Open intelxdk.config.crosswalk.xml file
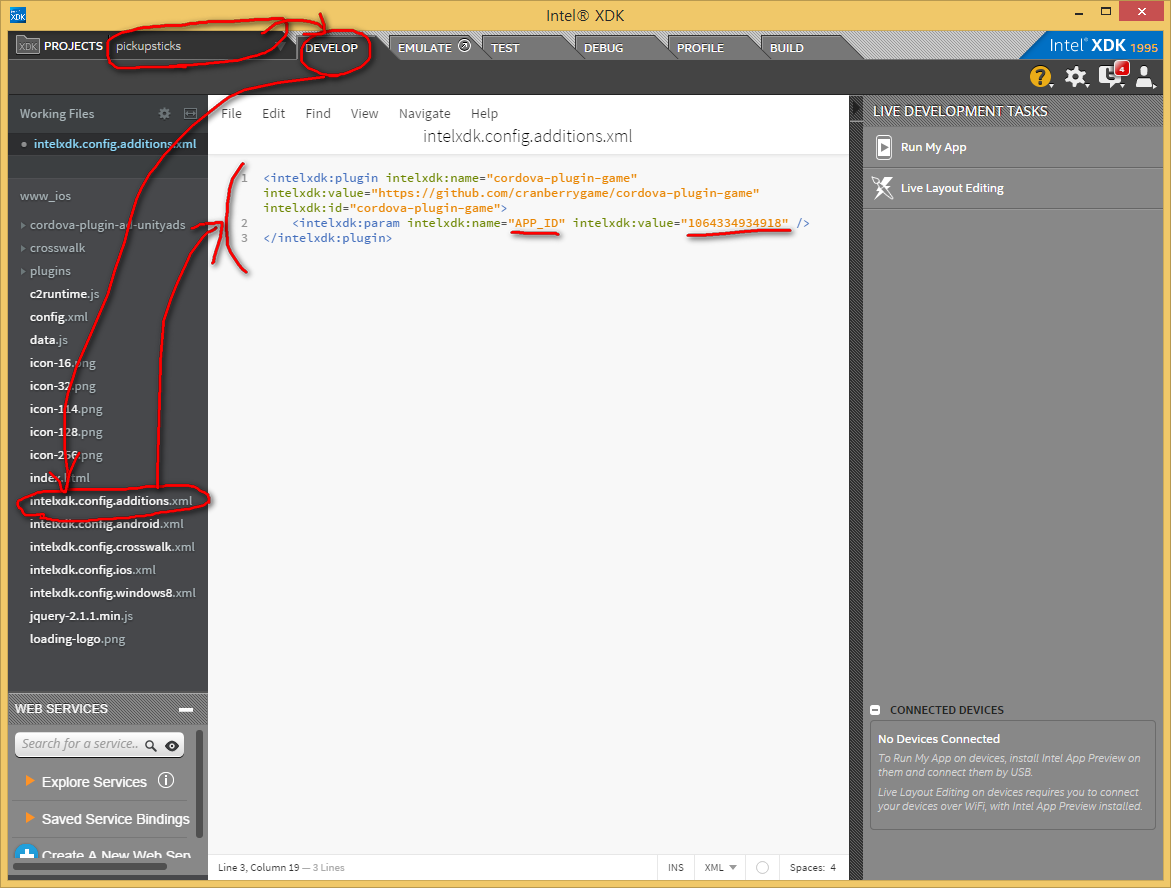1171x888 pixels. pos(112,547)
